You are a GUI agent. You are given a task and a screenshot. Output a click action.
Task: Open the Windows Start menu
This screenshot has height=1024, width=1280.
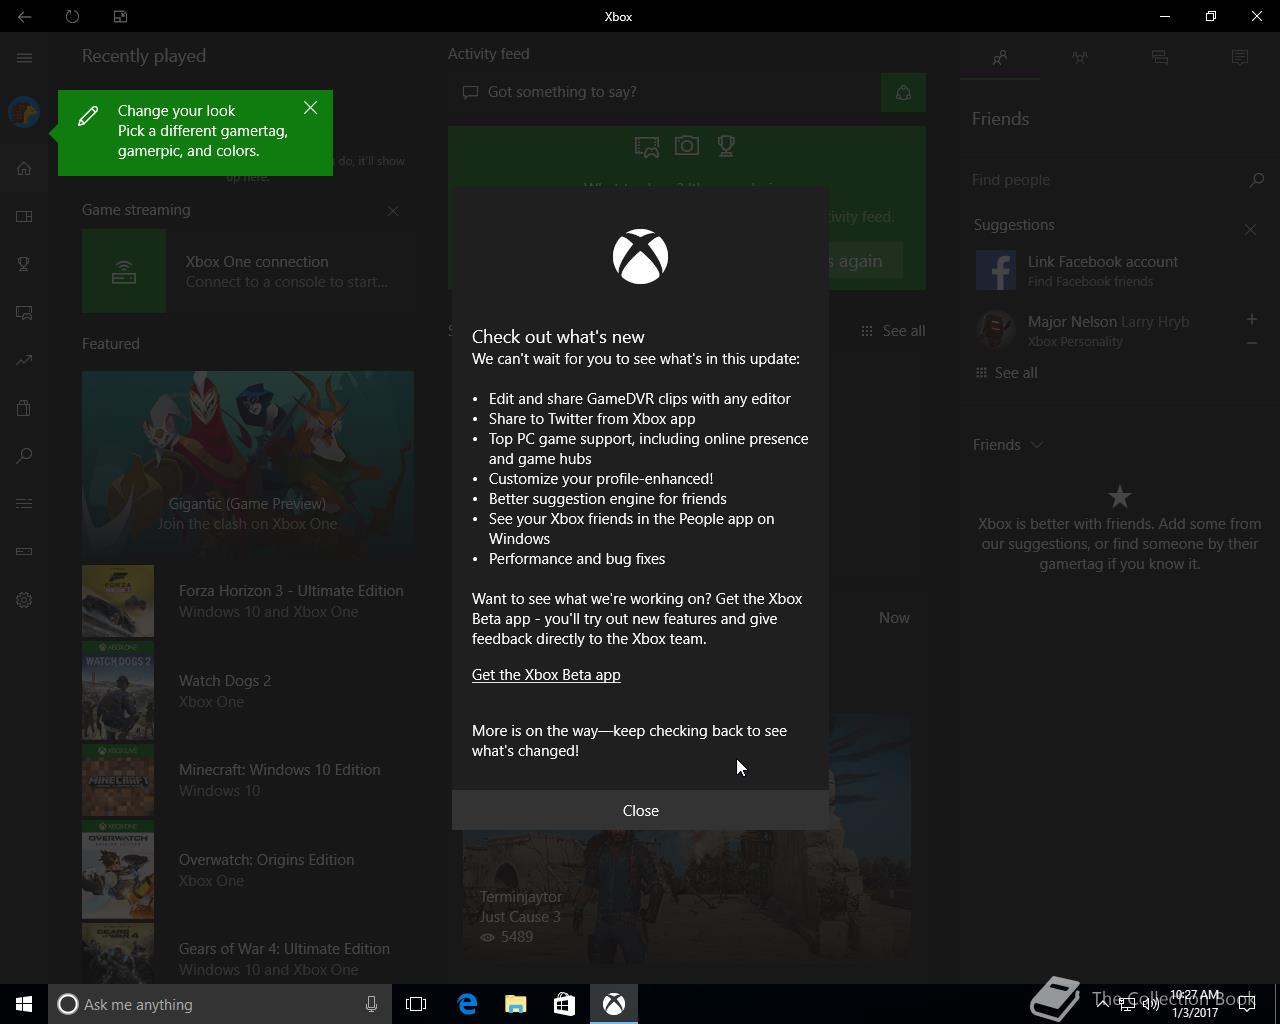tap(24, 1004)
